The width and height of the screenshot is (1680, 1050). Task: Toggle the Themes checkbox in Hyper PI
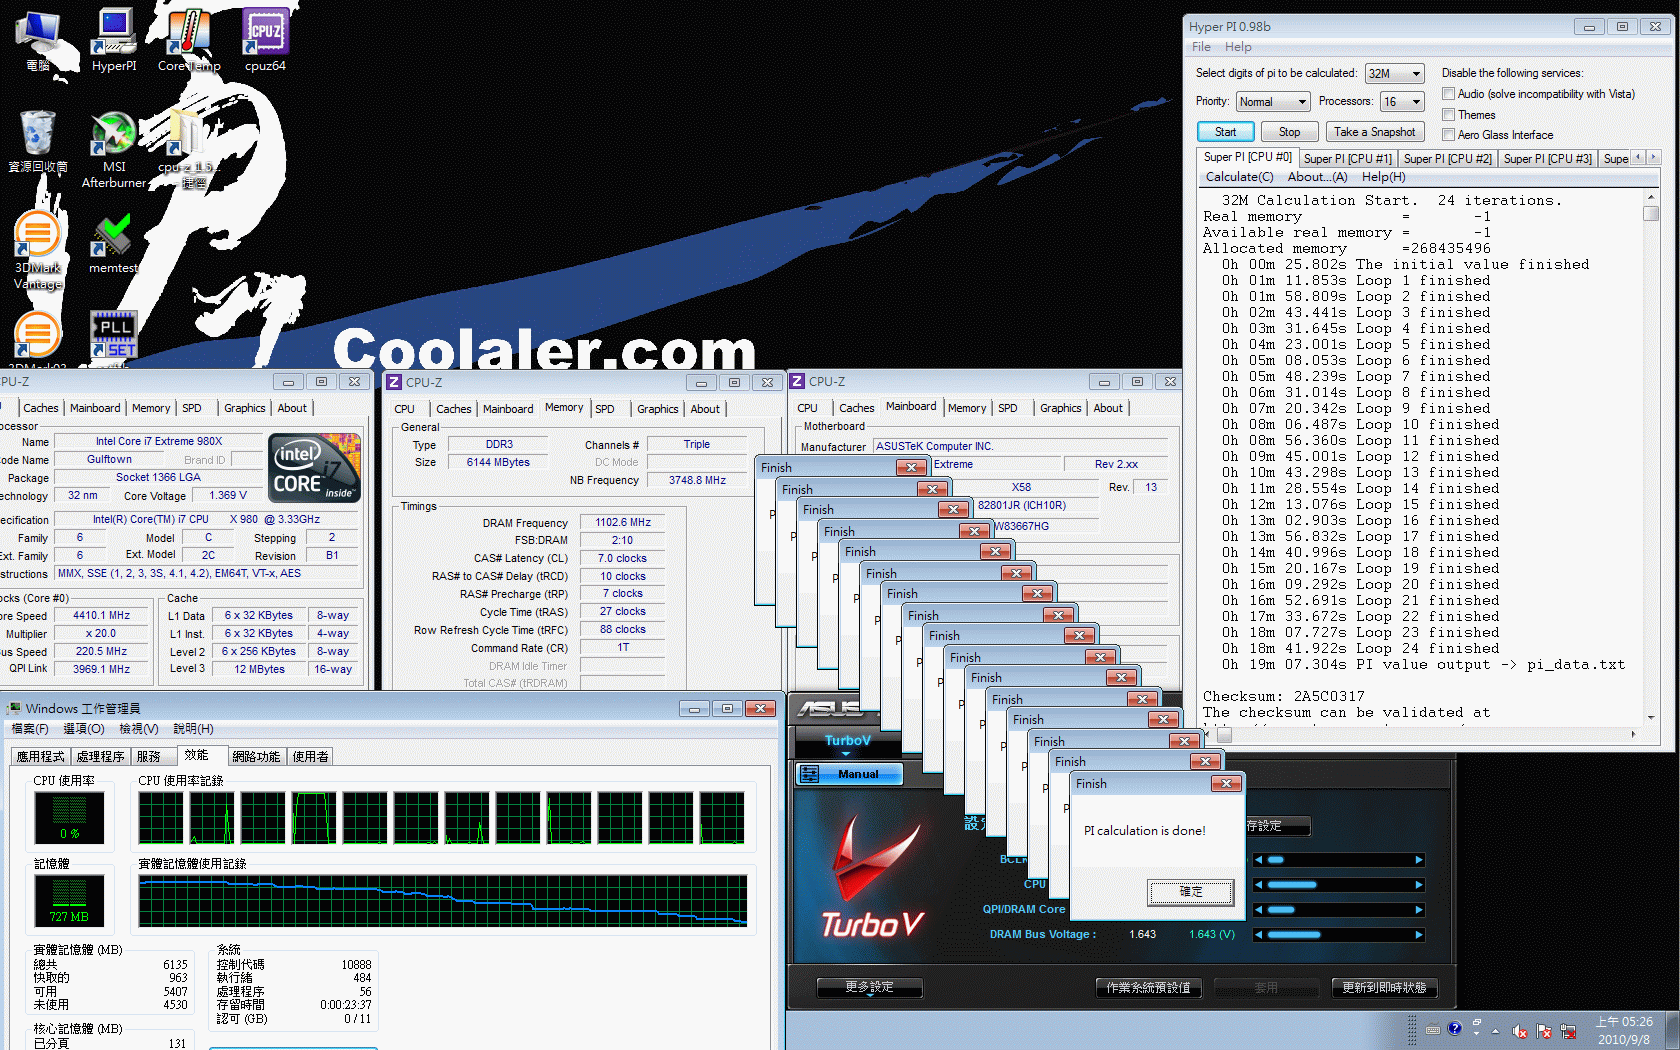[x=1448, y=115]
